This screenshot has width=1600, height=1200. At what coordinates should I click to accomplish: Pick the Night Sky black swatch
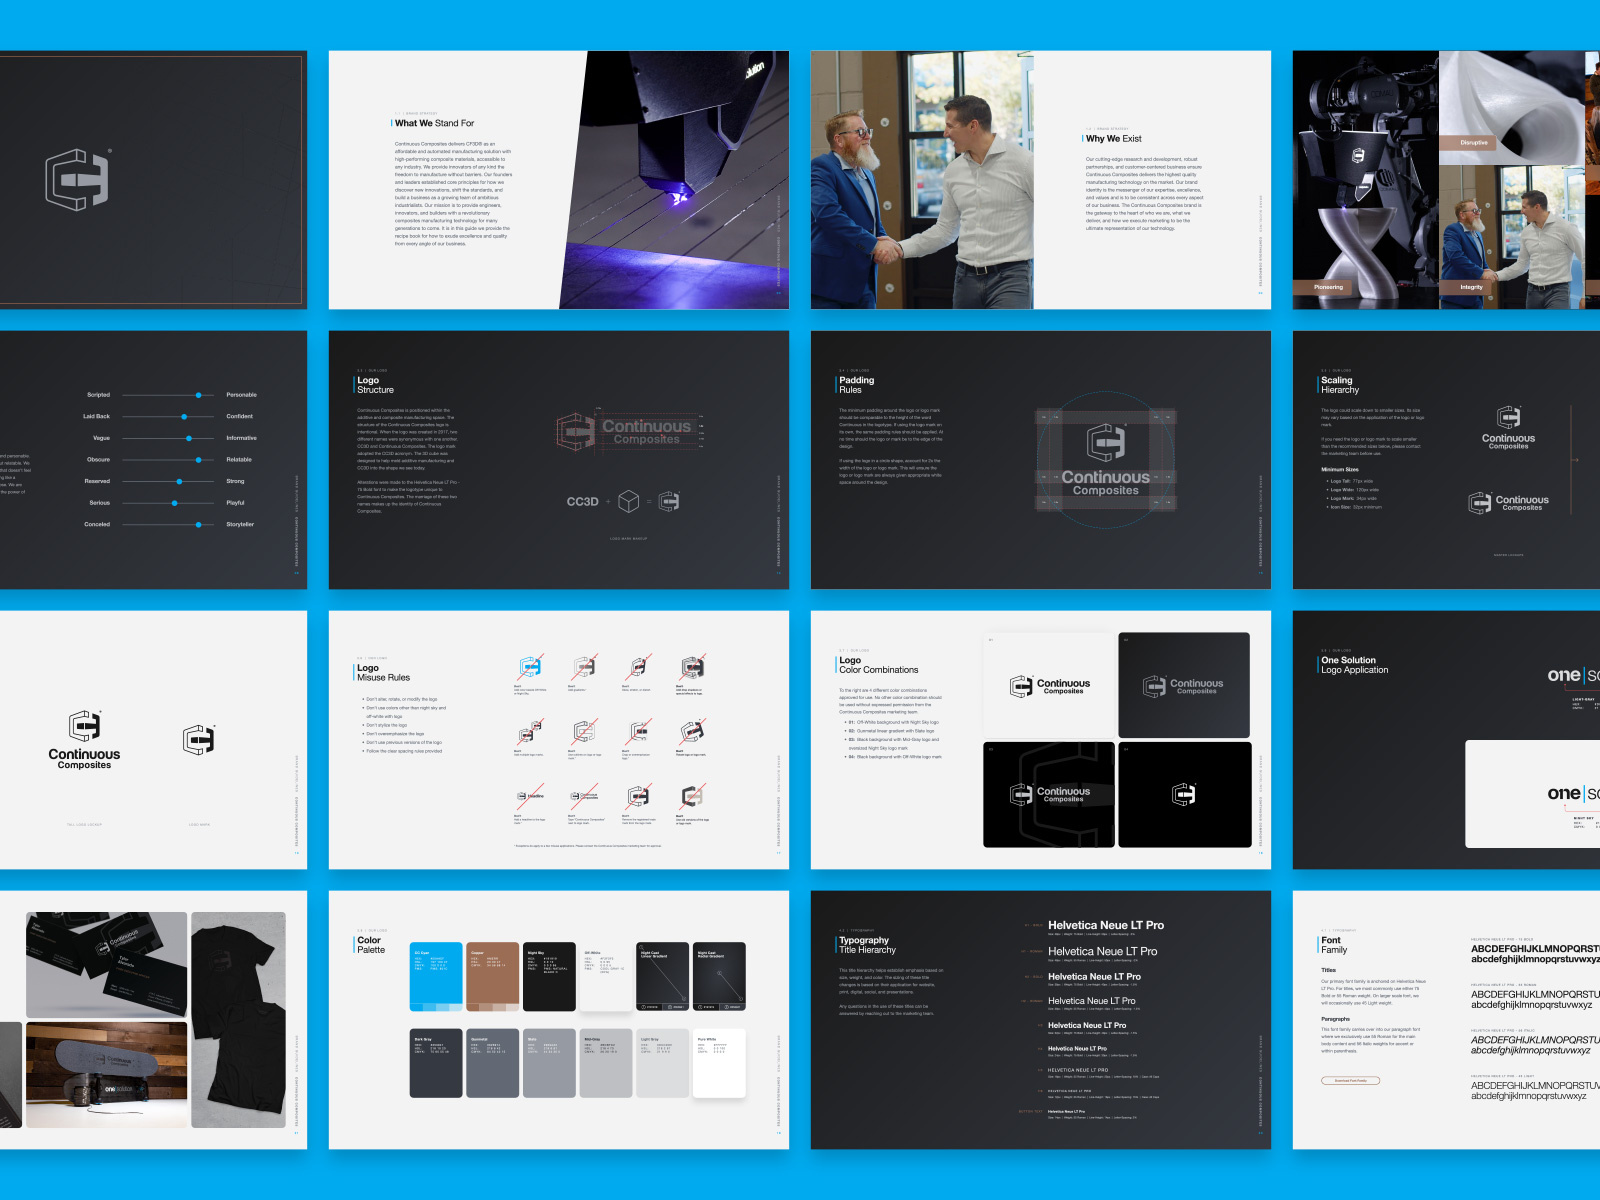(x=550, y=976)
